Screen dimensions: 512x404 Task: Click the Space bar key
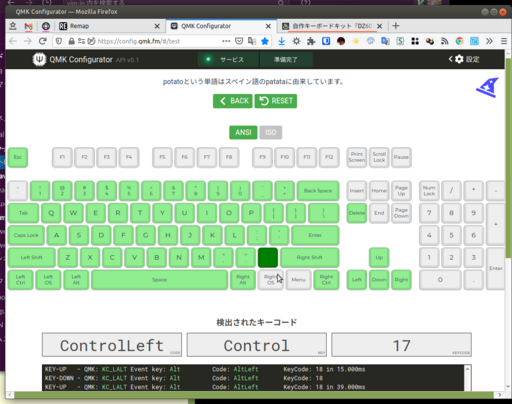[159, 280]
